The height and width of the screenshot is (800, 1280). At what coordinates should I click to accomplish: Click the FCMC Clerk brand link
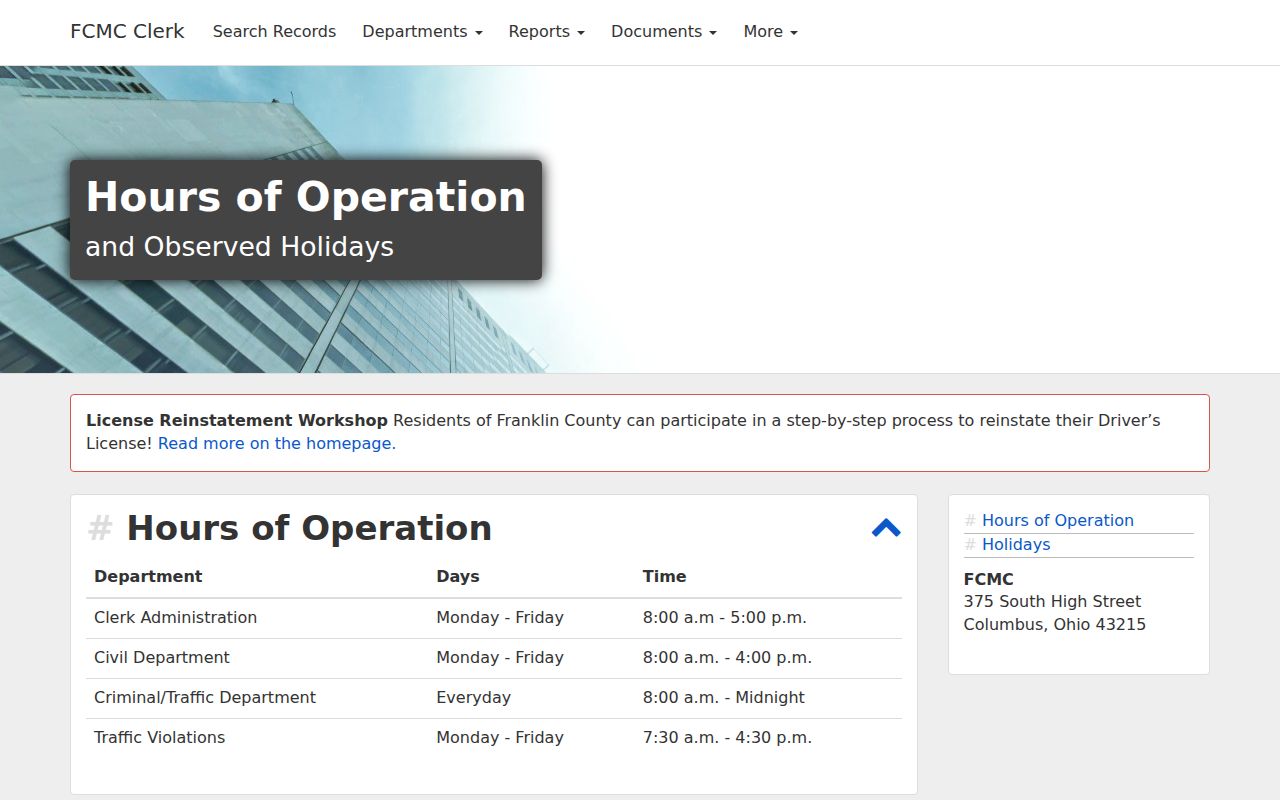(127, 31)
